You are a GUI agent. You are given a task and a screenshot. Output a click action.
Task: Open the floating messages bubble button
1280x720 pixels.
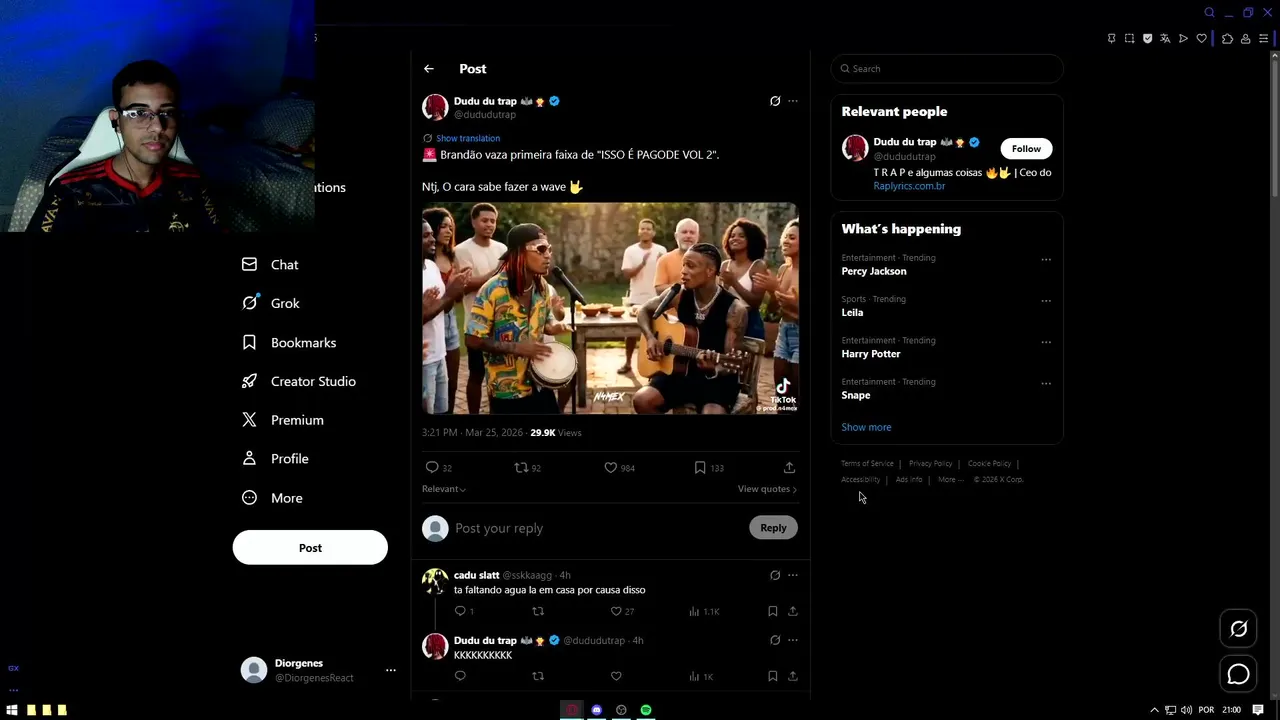(1238, 674)
